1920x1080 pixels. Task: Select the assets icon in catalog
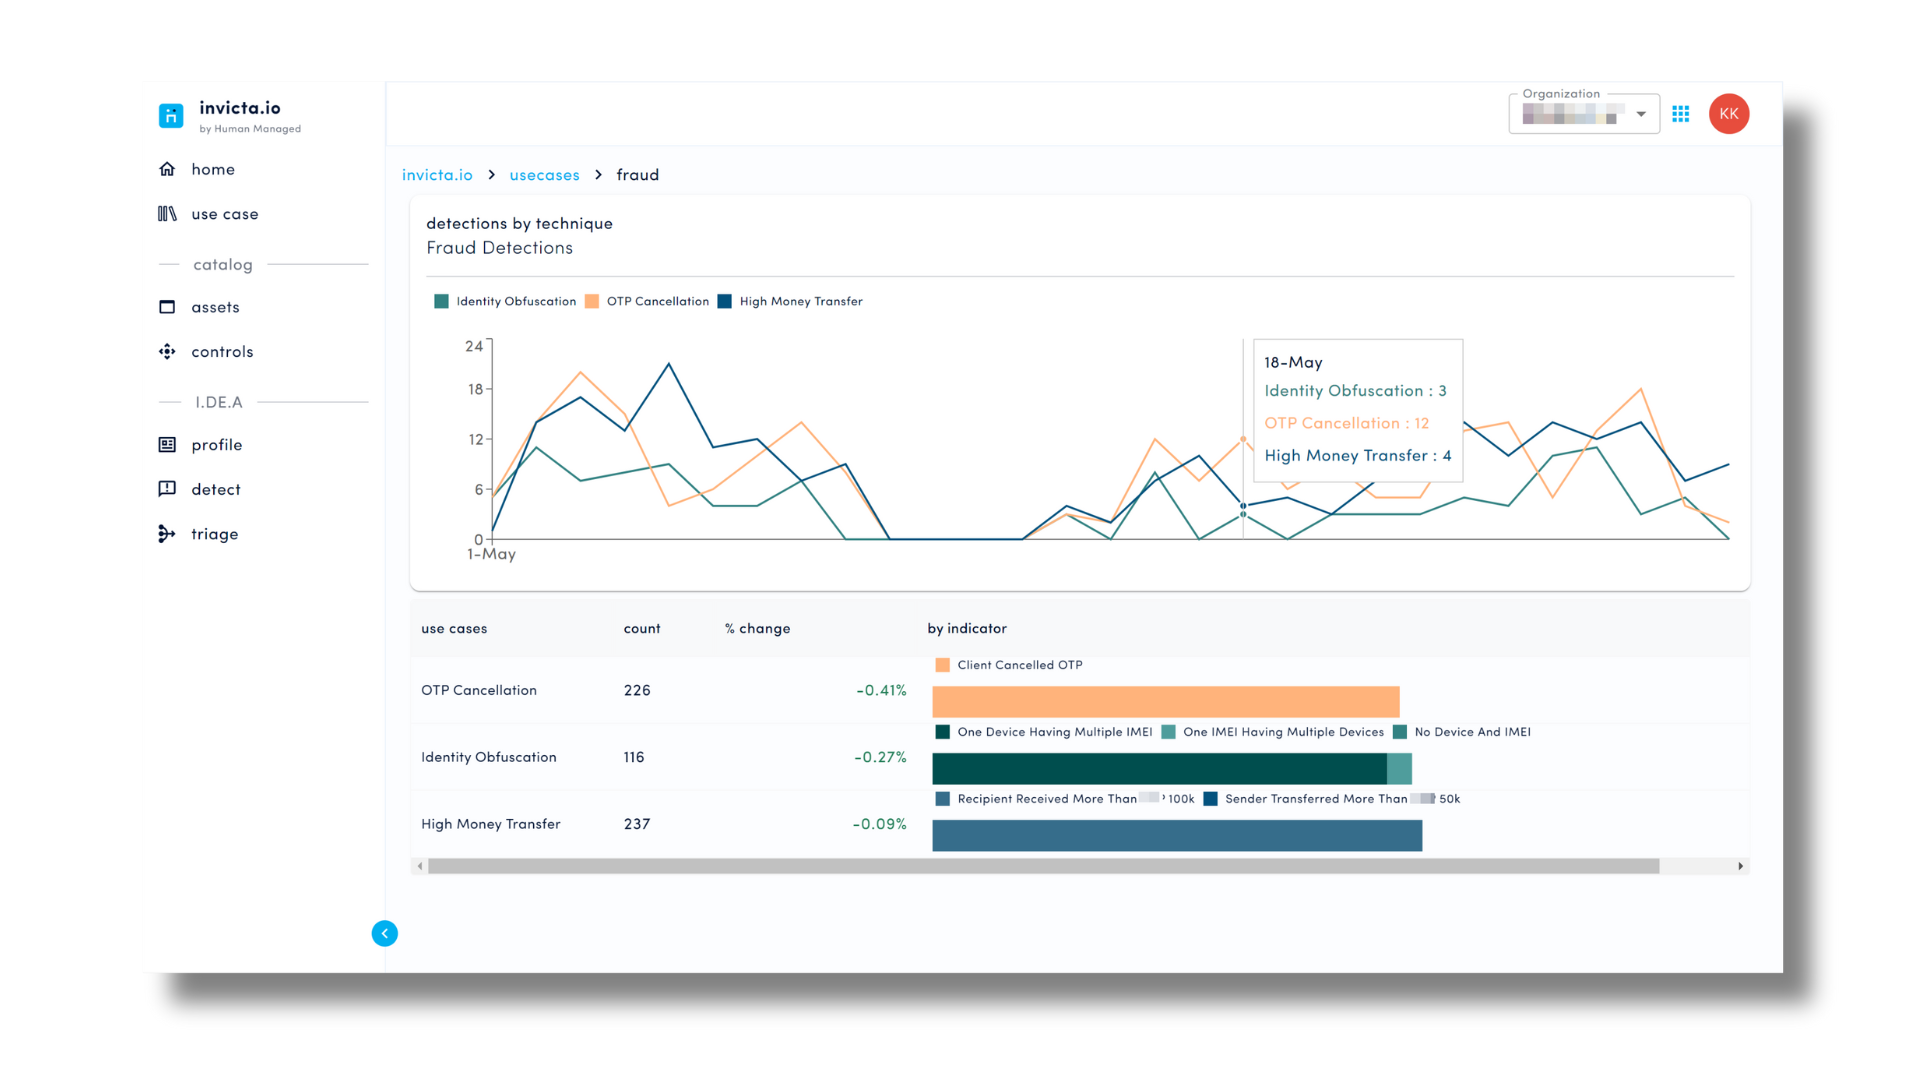pyautogui.click(x=167, y=307)
